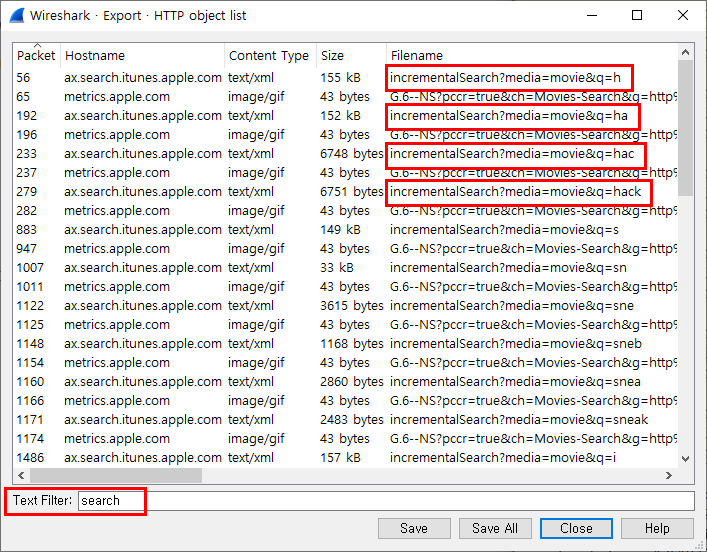Click filename ending in q=ha
The height and width of the screenshot is (552, 707).
pyautogui.click(x=509, y=115)
